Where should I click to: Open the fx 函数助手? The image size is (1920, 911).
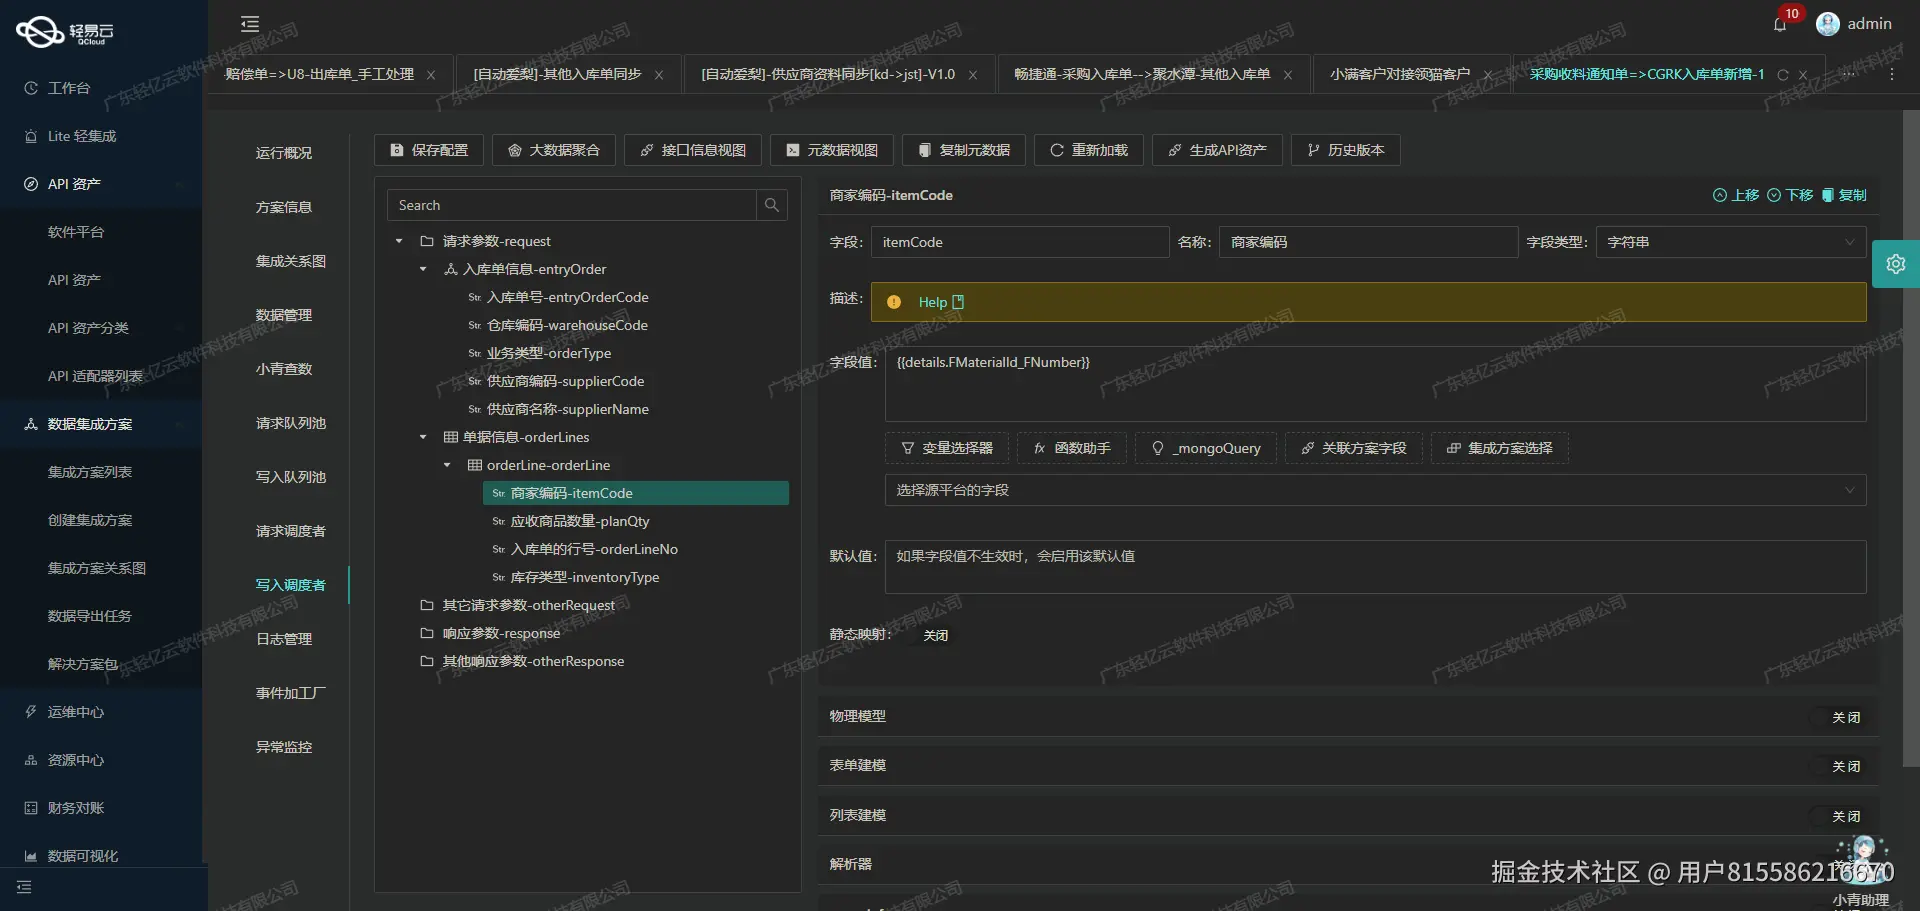pyautogui.click(x=1070, y=448)
